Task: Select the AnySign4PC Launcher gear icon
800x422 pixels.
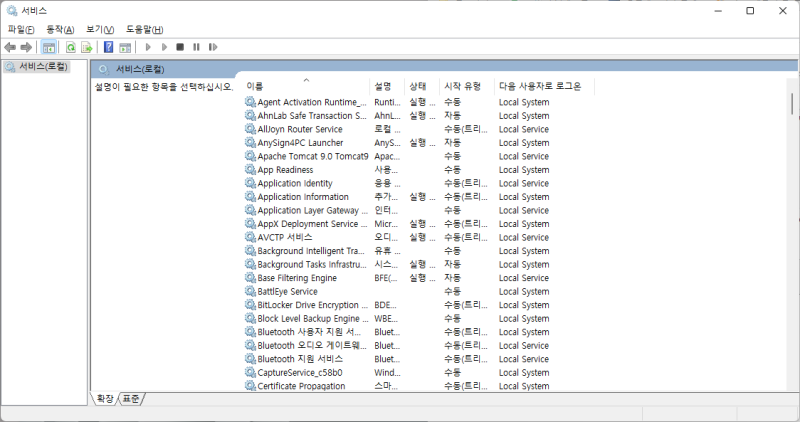Action: (250, 142)
